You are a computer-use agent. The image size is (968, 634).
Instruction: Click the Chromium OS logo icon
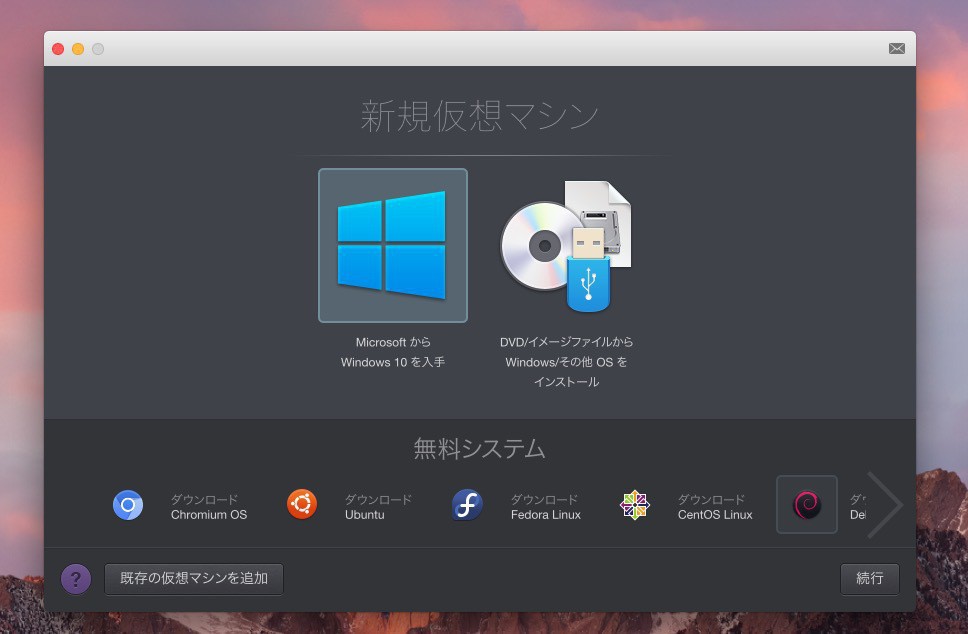point(128,505)
